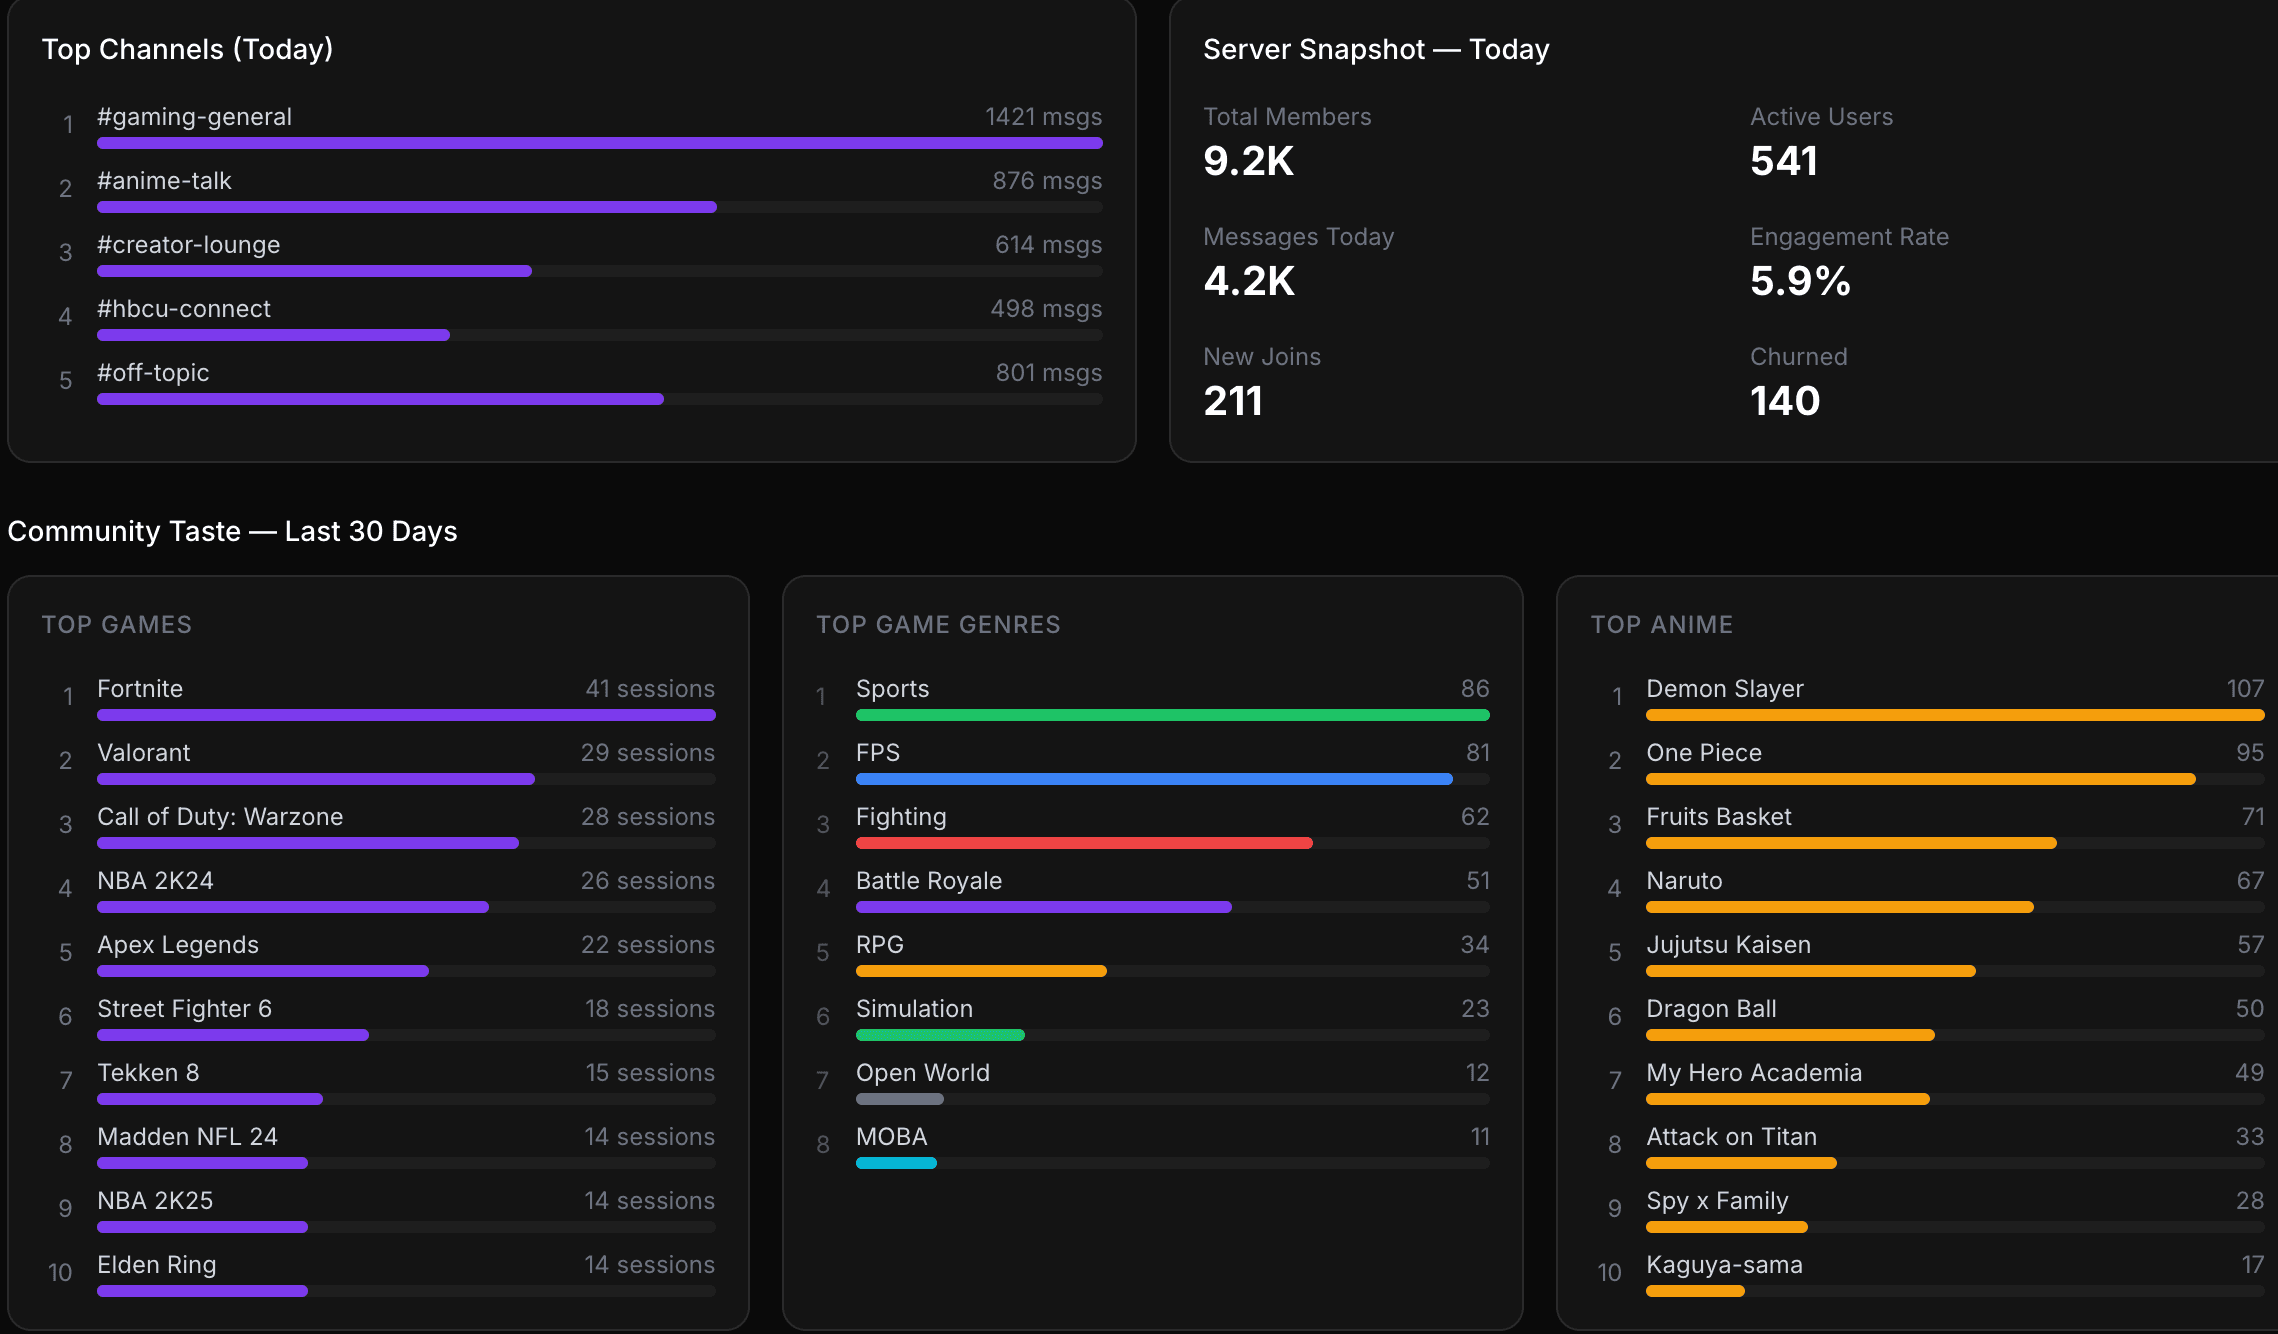
Task: Click the Elden Ring game entry
Action: coord(156,1265)
